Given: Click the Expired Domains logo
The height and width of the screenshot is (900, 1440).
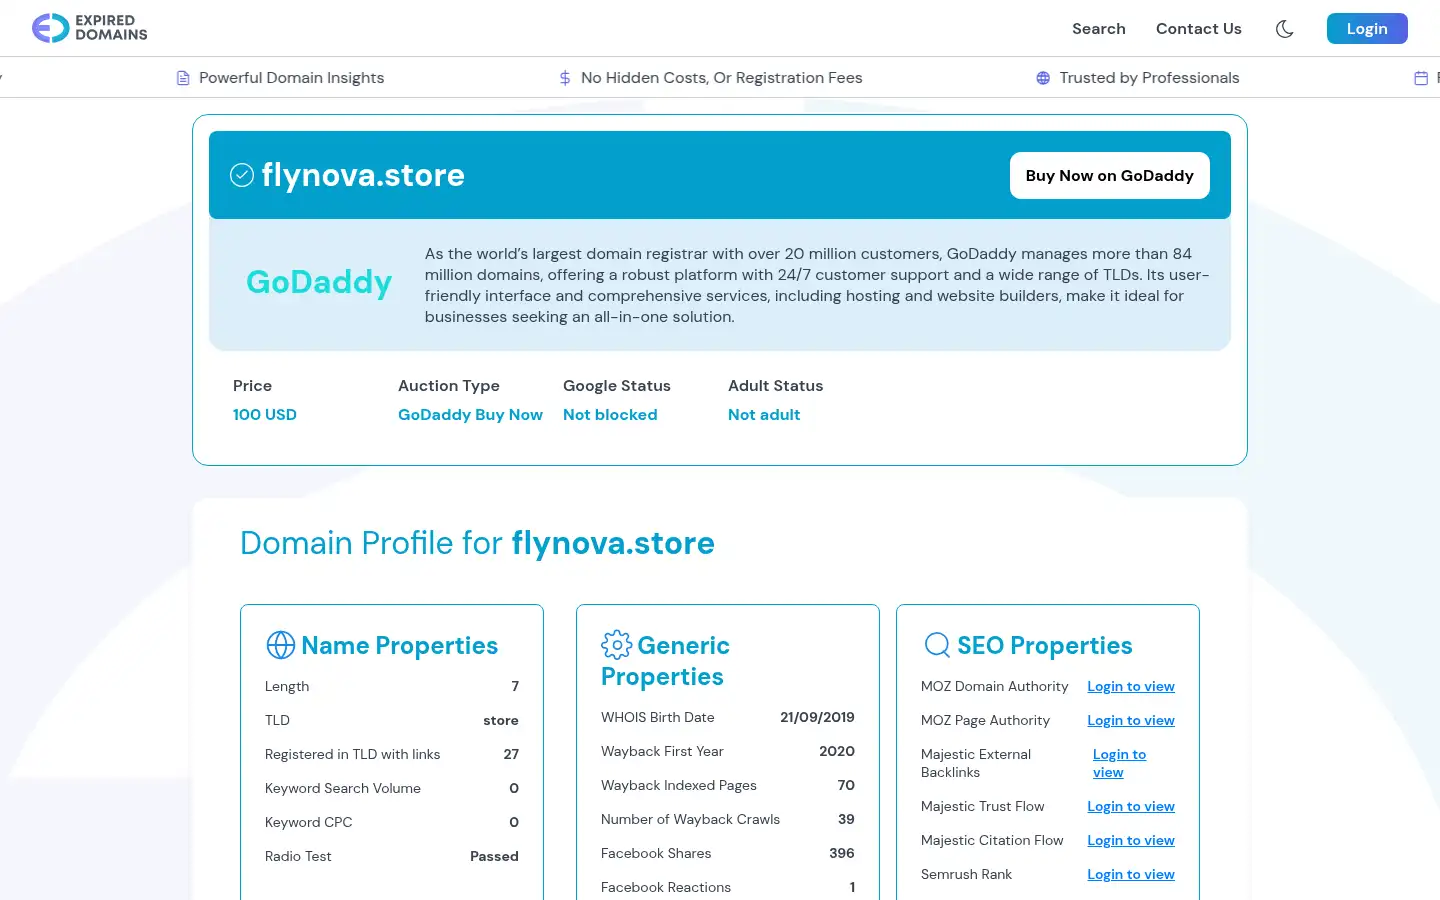Looking at the screenshot, I should [90, 28].
